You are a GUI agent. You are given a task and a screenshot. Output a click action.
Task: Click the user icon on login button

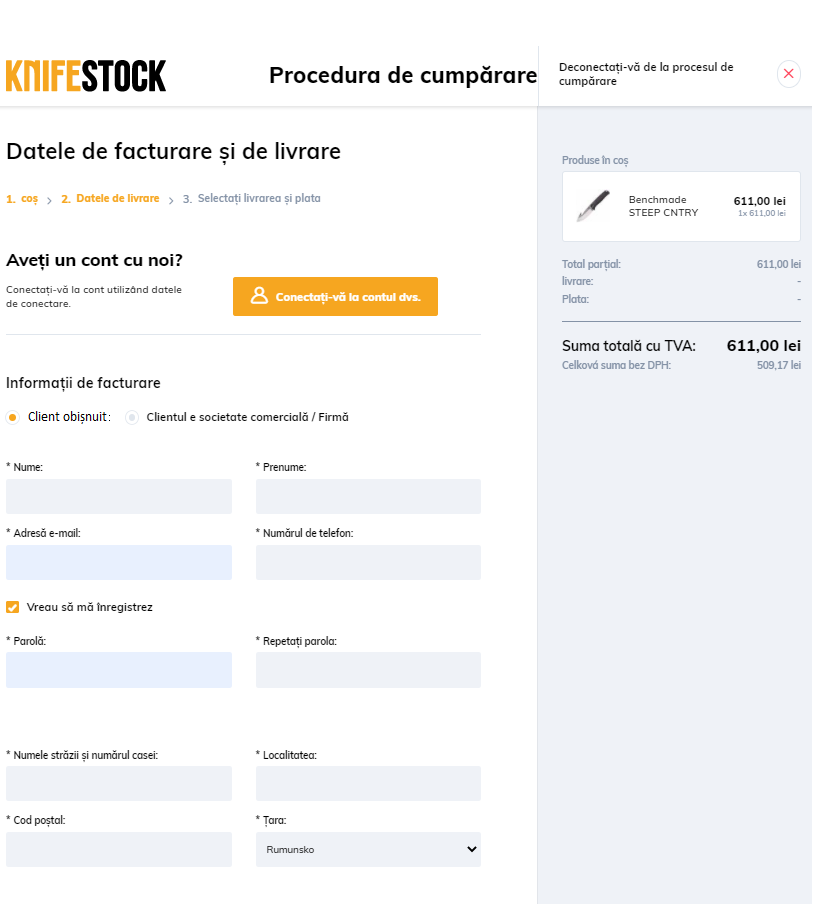pyautogui.click(x=259, y=296)
